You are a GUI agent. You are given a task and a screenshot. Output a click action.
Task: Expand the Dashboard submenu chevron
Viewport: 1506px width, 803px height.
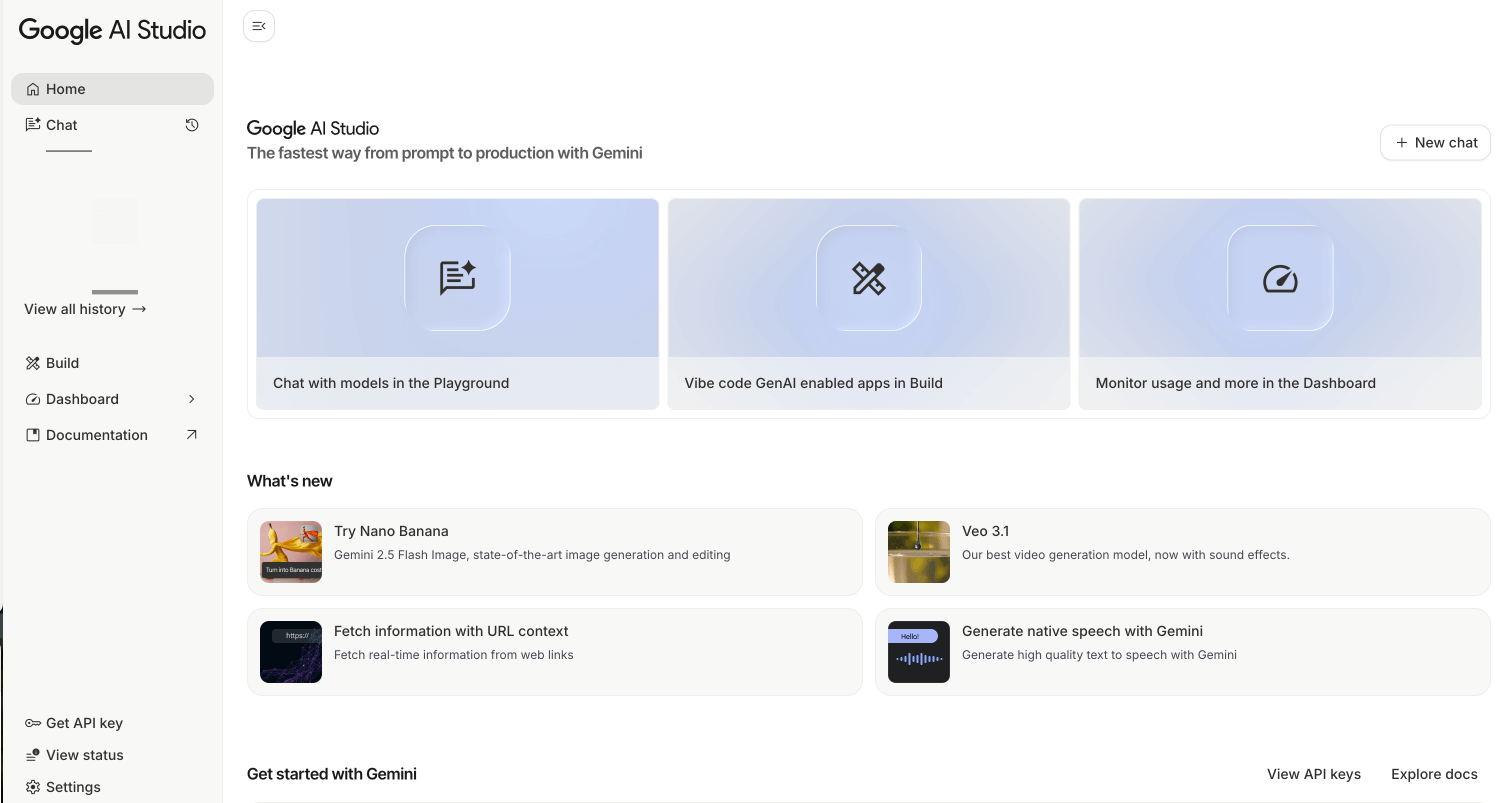tap(192, 399)
